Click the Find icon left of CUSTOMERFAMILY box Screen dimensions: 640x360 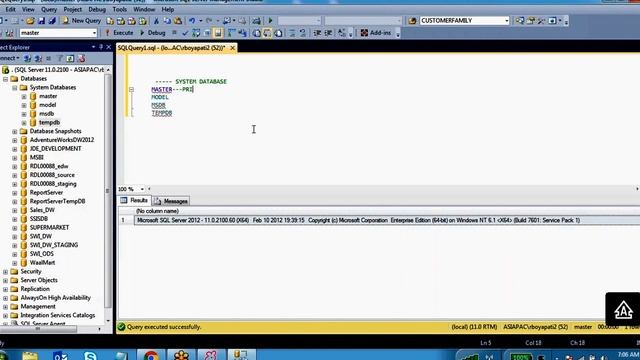tap(412, 21)
